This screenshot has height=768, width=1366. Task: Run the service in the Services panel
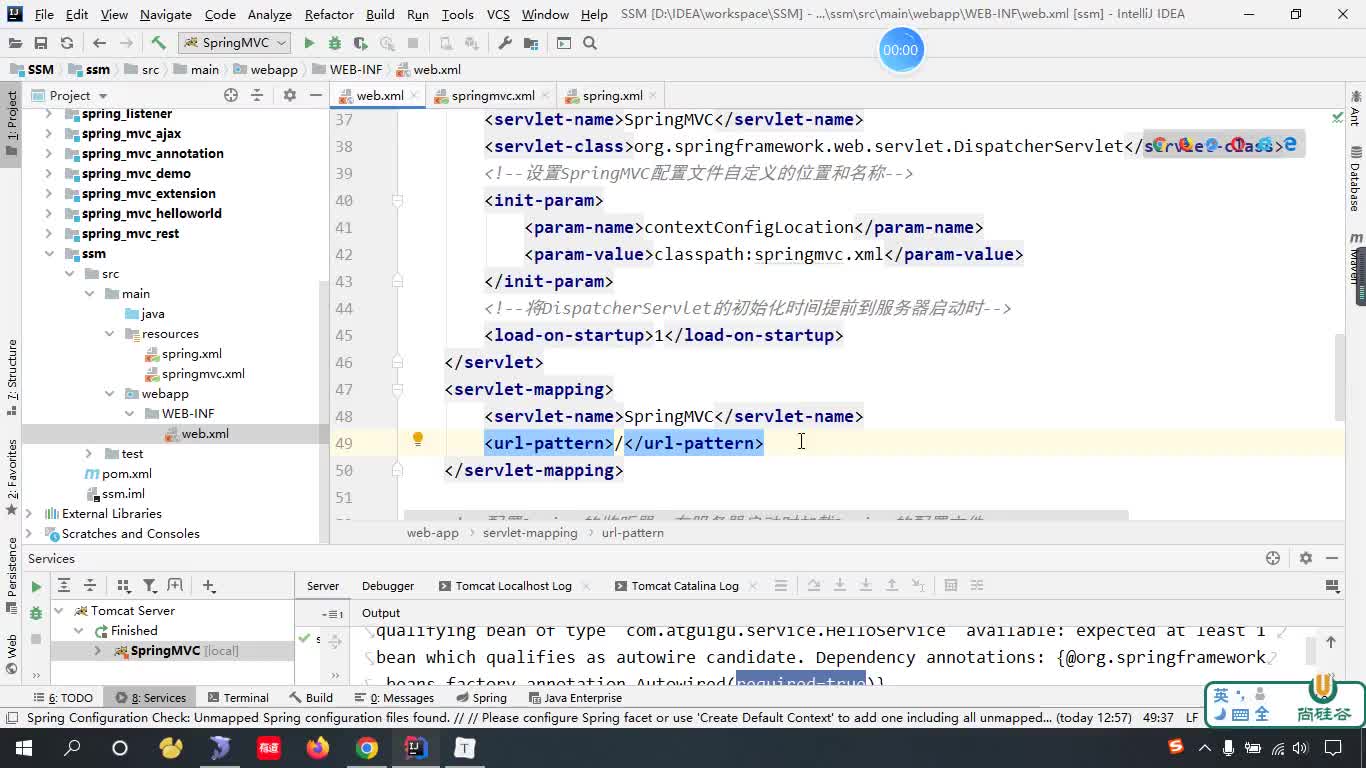[36, 587]
